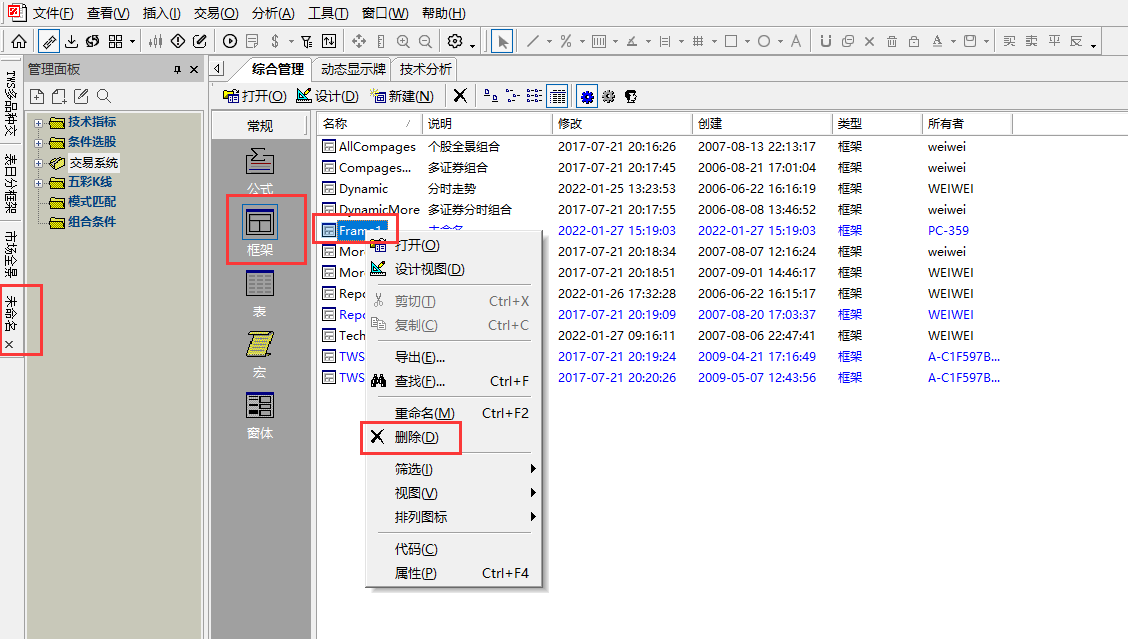1128x639 pixels.
Task: Switch to the 技术分析 tab
Action: (x=425, y=69)
